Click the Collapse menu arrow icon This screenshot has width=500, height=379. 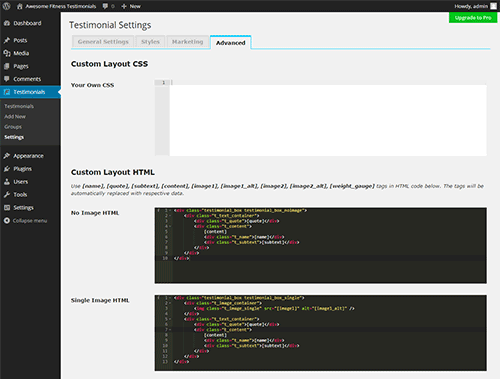point(7,221)
